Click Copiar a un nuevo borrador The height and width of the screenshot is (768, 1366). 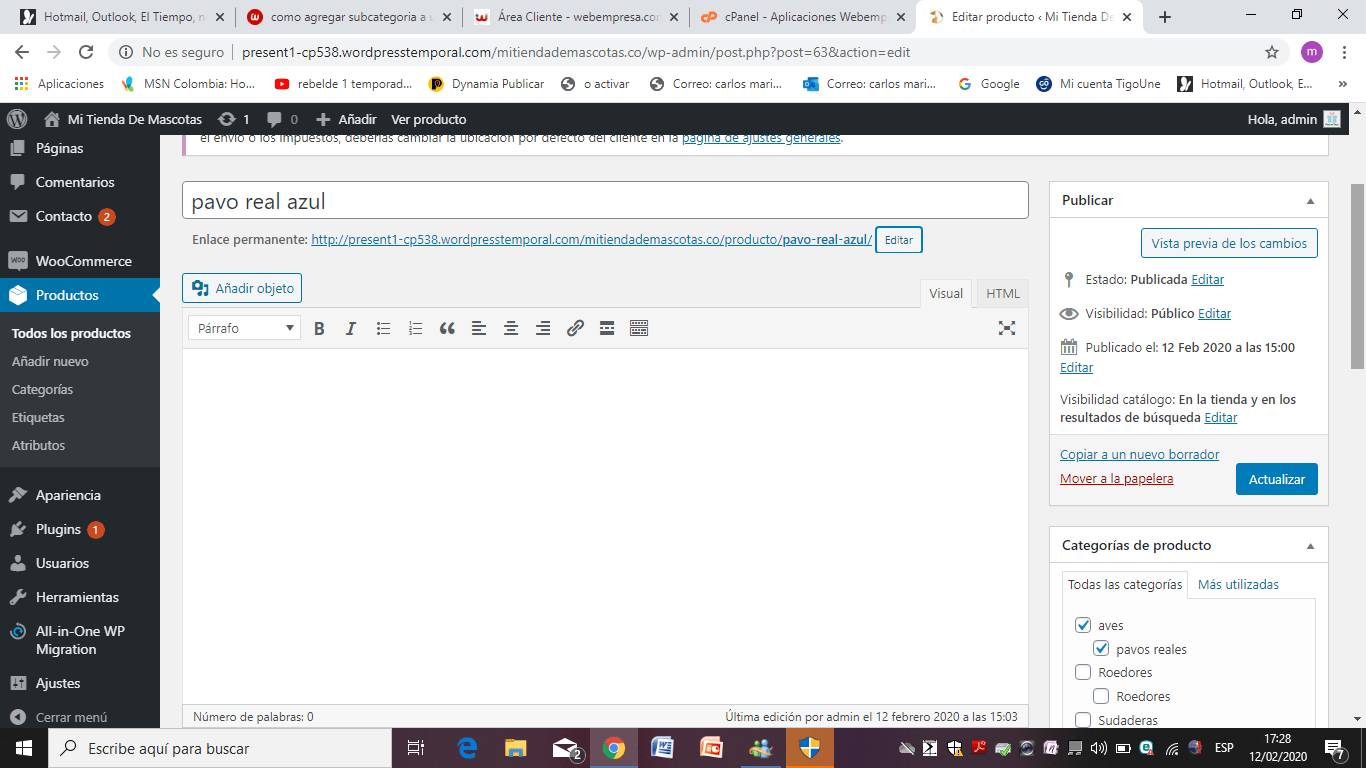coord(1139,454)
